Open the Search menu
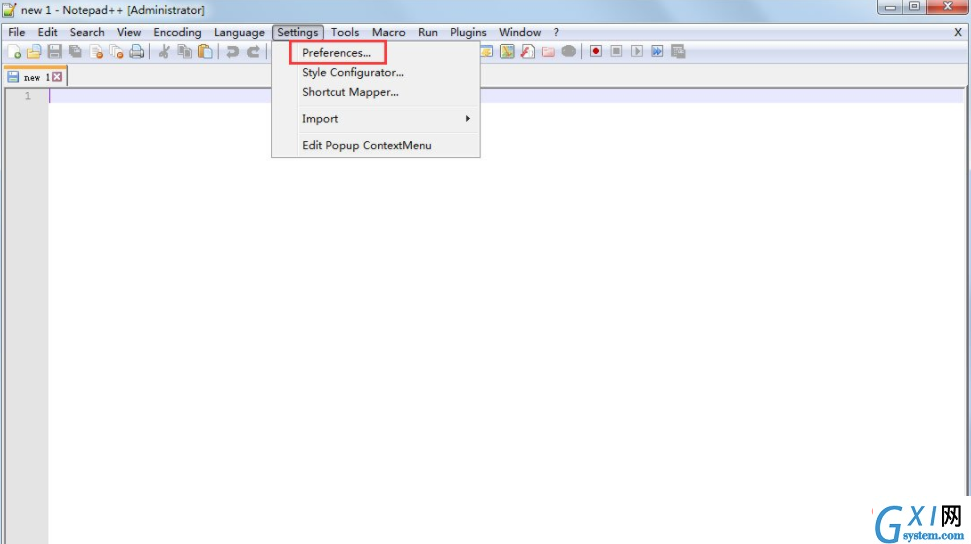 87,32
